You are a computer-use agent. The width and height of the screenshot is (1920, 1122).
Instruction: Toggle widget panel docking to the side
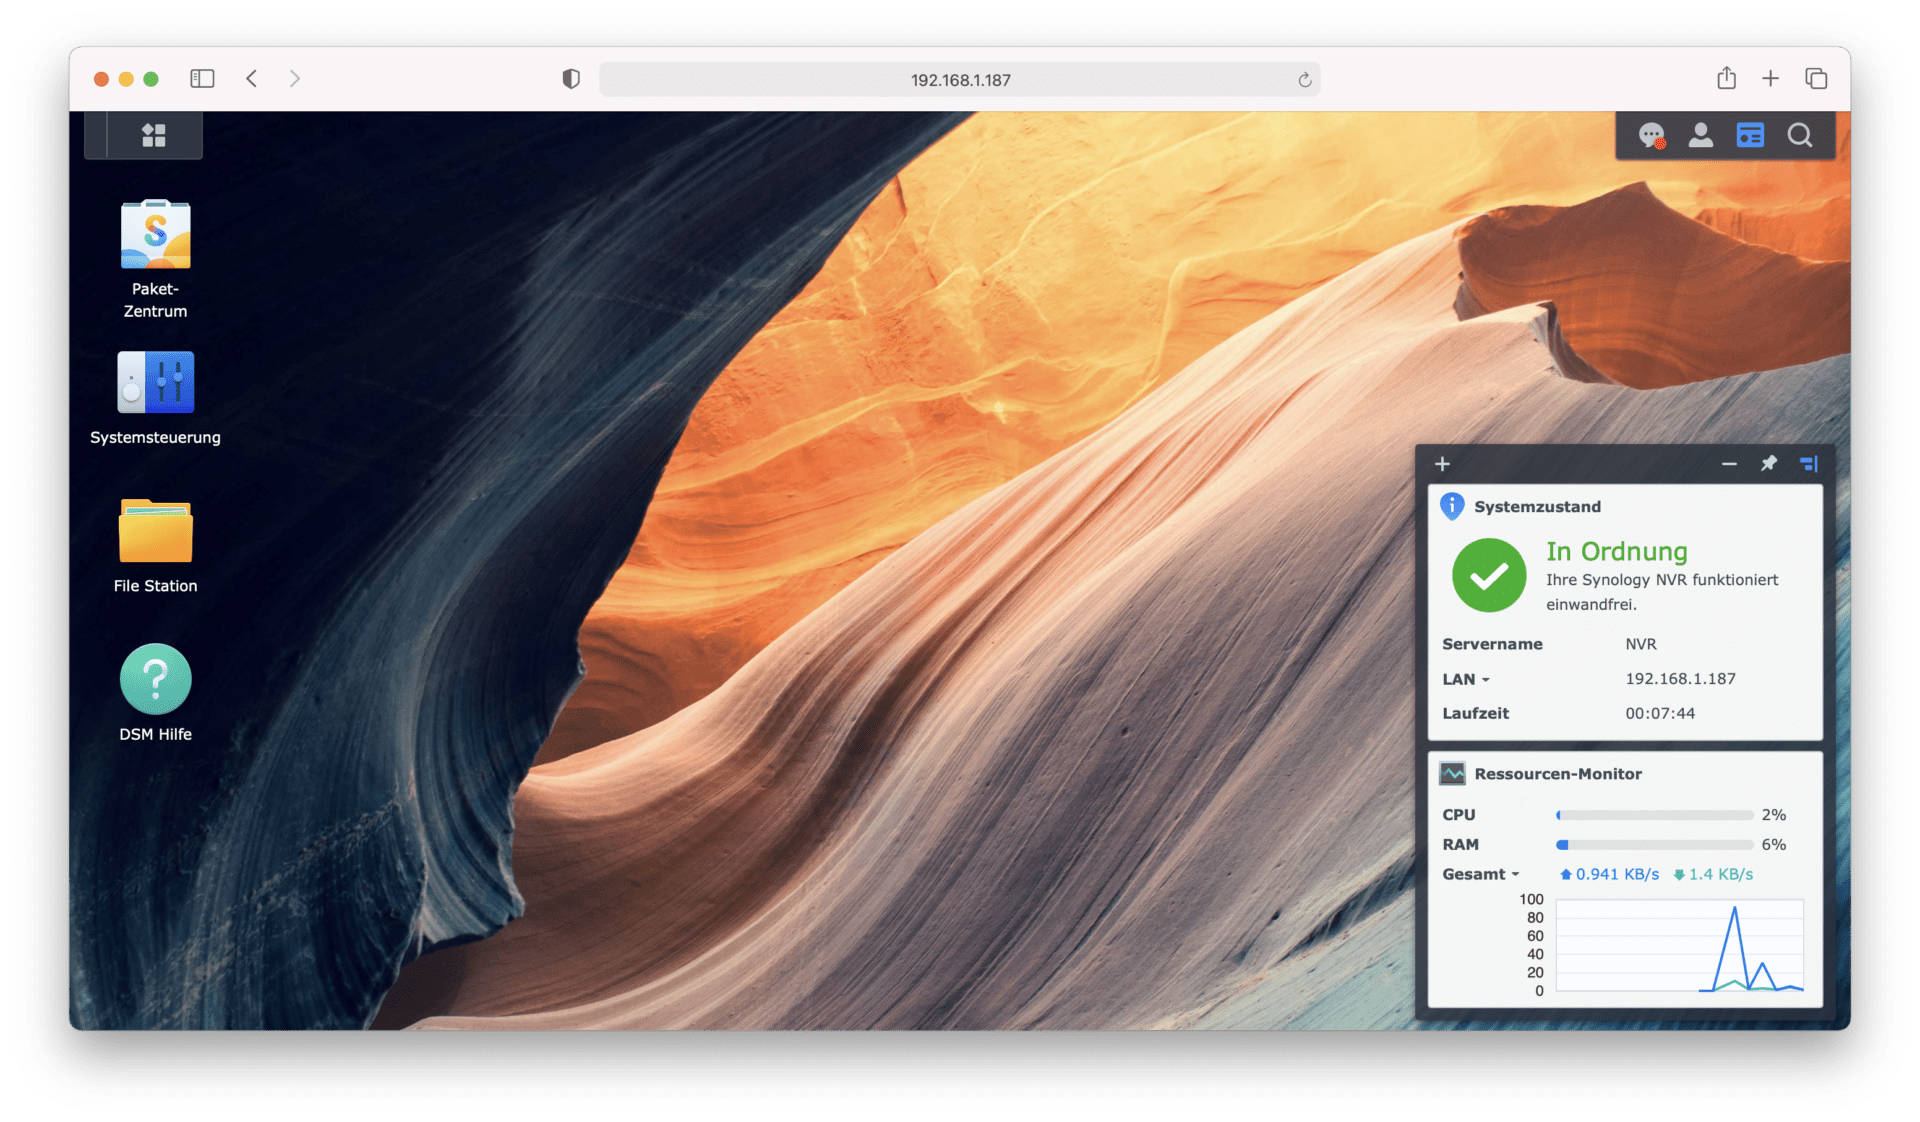[x=1808, y=463]
